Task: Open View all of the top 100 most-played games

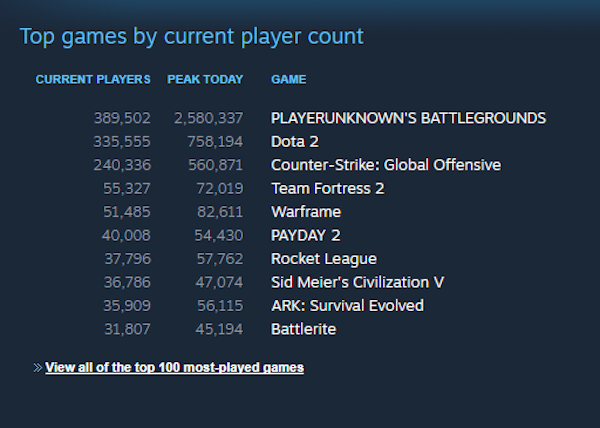Action: (x=174, y=368)
